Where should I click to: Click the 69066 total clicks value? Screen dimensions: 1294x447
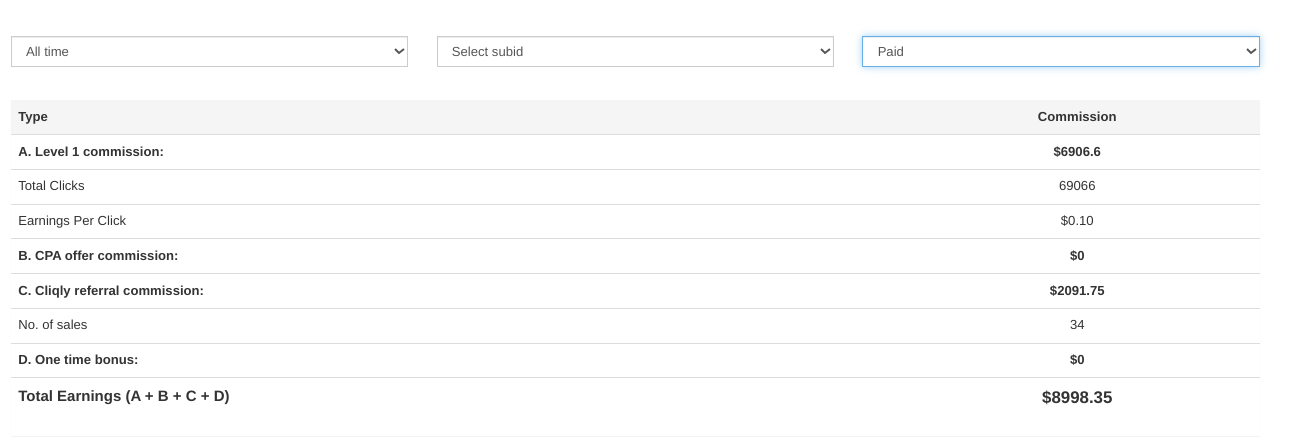pos(1077,186)
